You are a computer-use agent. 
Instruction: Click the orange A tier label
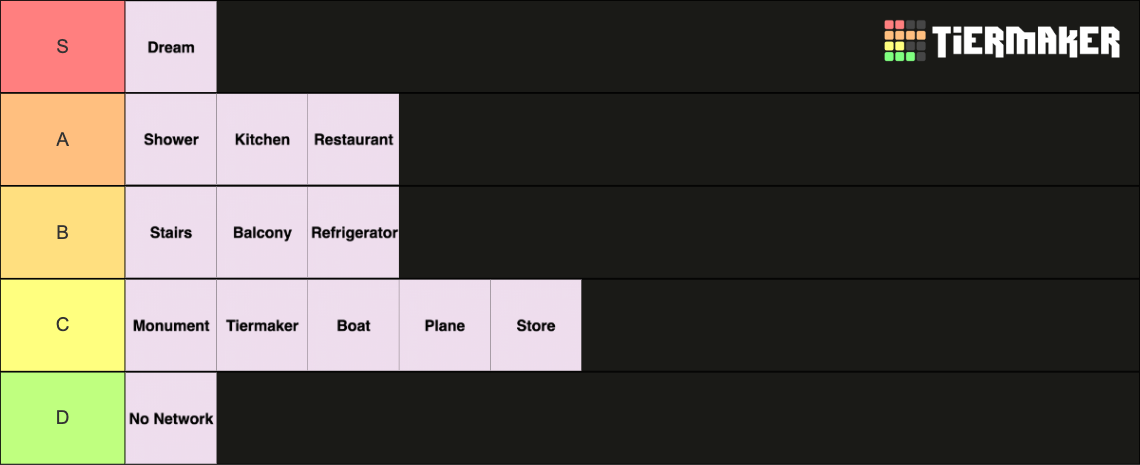pyautogui.click(x=63, y=140)
